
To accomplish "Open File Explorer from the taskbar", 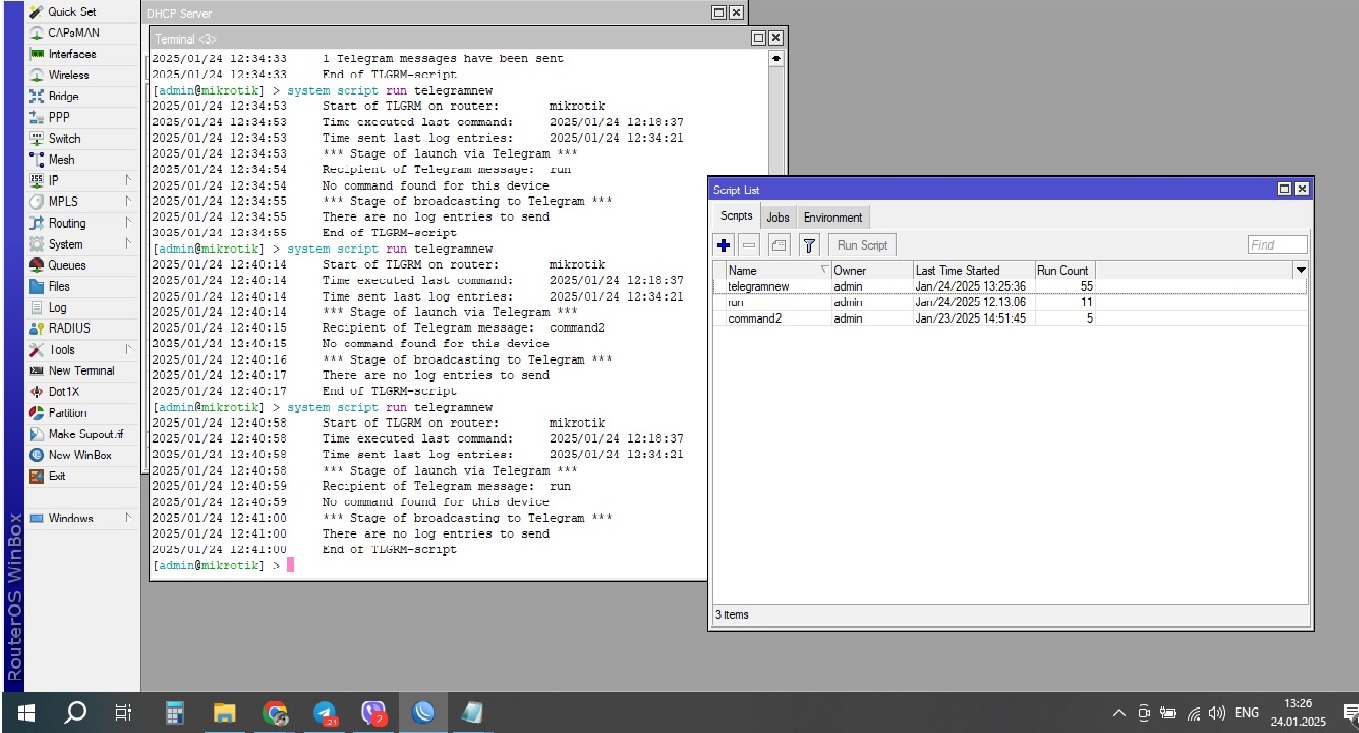I will [225, 713].
